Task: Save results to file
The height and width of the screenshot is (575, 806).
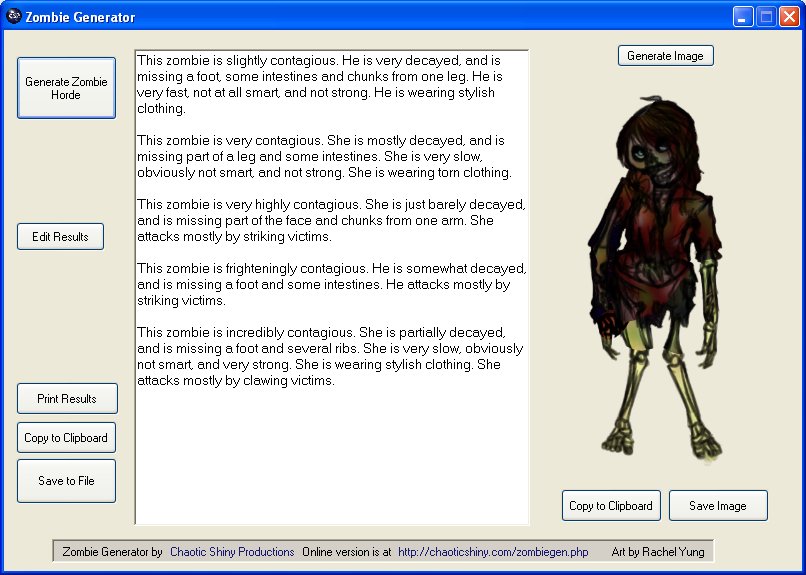Action: tap(66, 481)
